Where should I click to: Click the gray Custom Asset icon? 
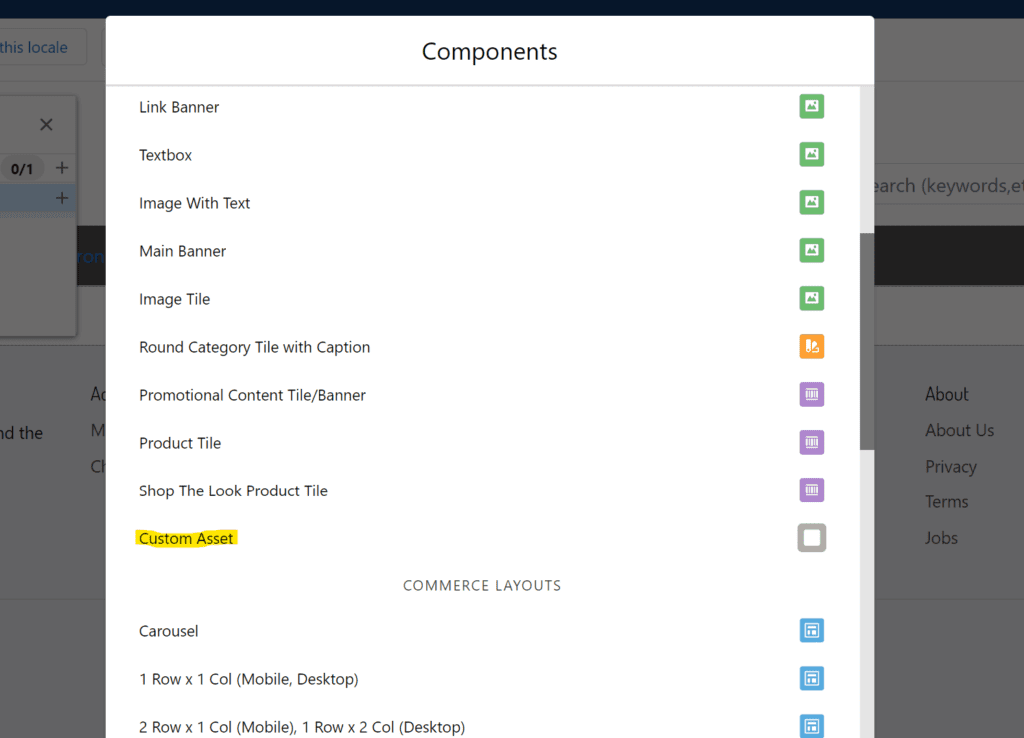811,537
